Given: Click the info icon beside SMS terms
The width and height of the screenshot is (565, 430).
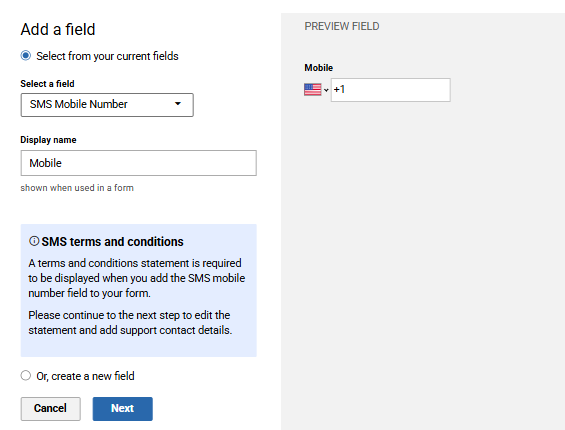Looking at the screenshot, I should click(x=34, y=241).
